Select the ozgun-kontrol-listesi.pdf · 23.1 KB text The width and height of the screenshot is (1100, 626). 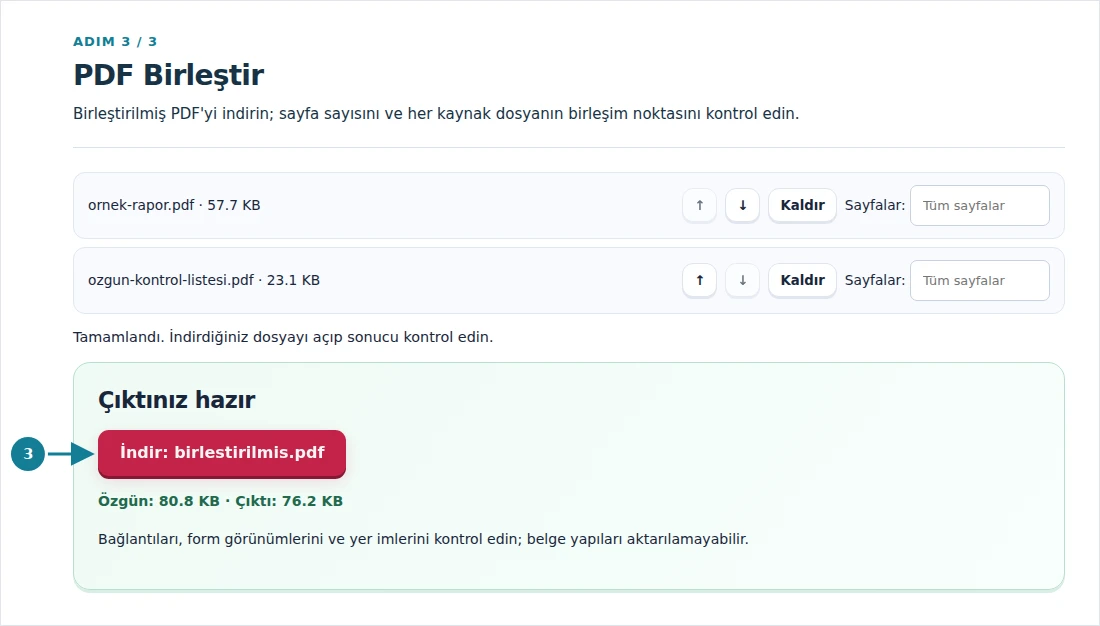point(203,280)
